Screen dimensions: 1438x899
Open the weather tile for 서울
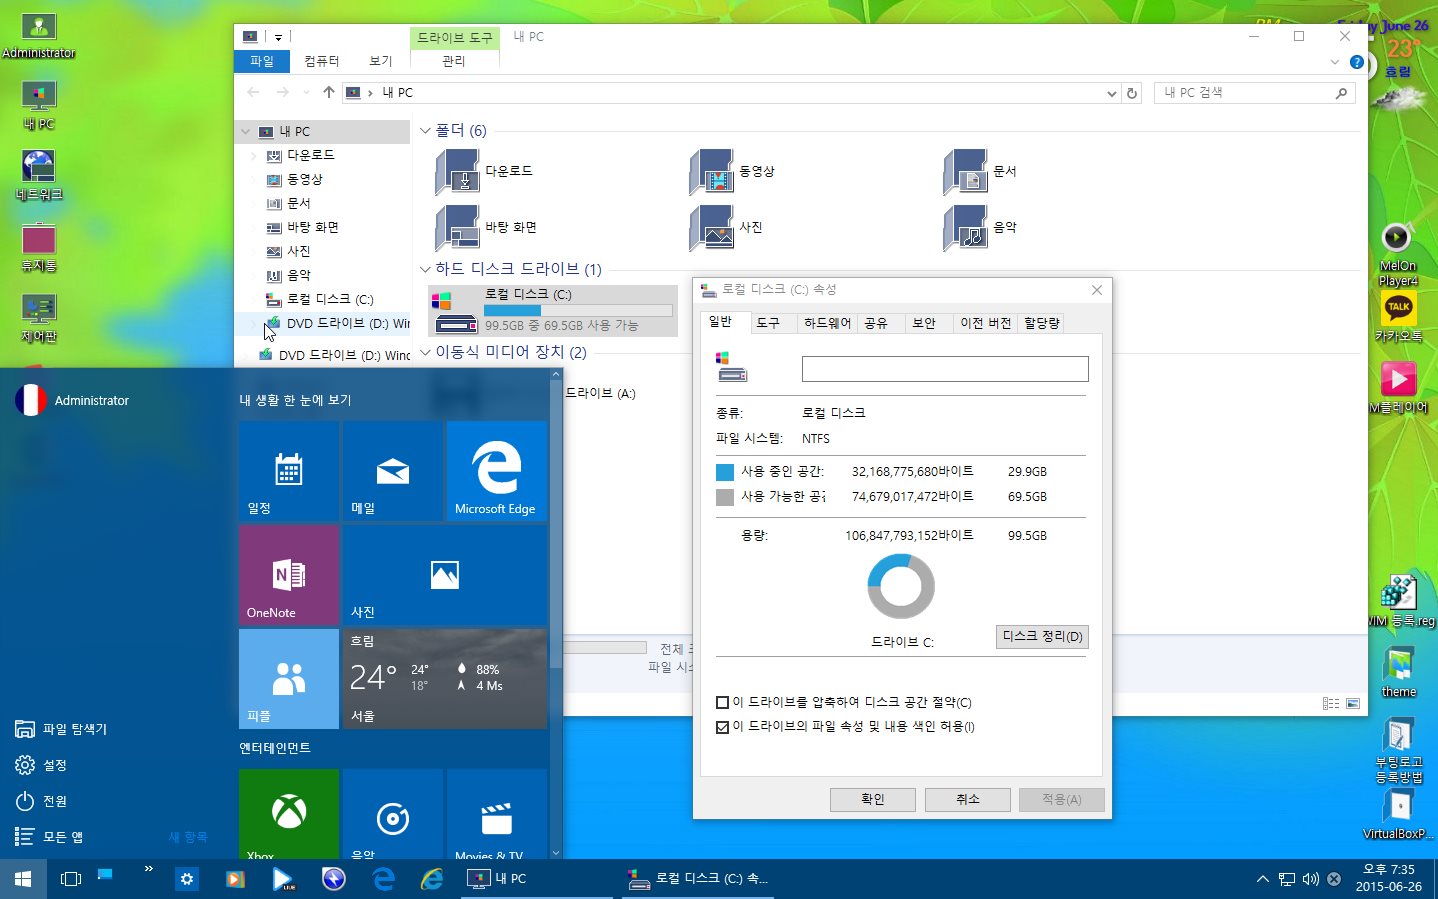[x=445, y=678]
